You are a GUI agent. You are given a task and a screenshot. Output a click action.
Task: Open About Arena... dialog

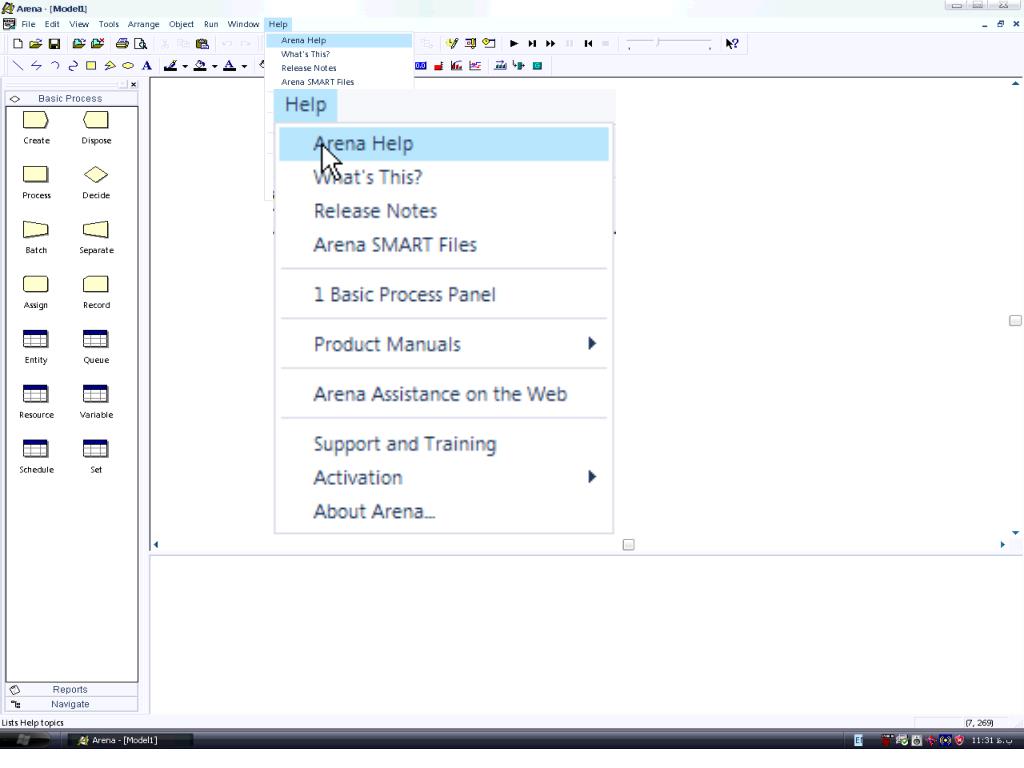pos(444,511)
